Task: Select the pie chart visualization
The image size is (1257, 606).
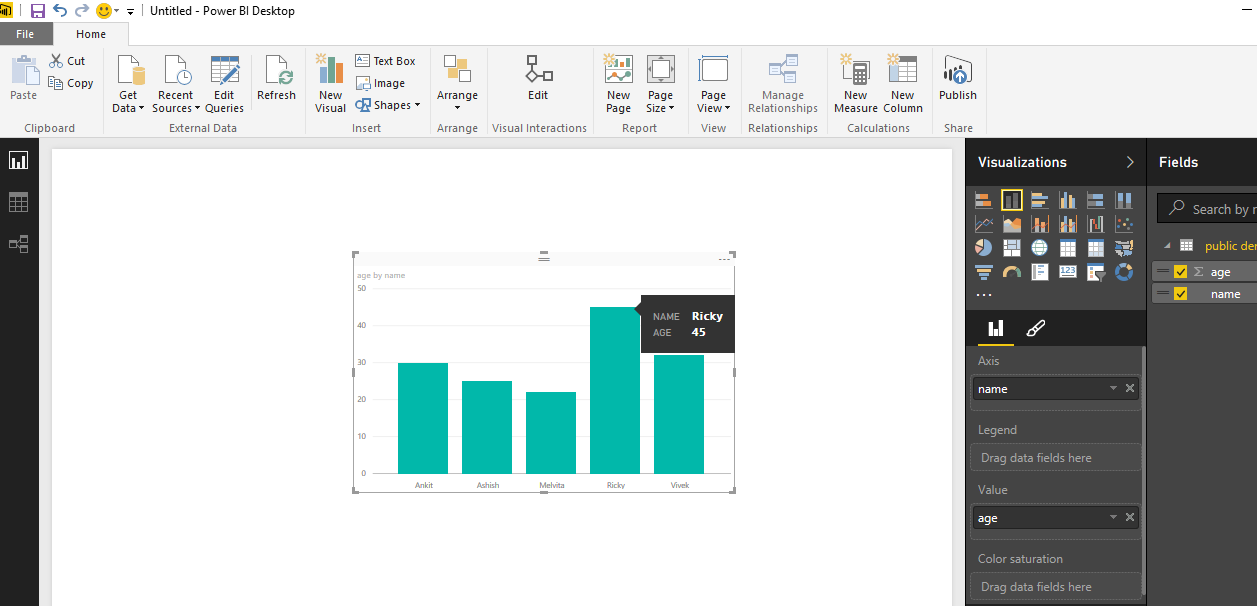Action: coord(983,247)
